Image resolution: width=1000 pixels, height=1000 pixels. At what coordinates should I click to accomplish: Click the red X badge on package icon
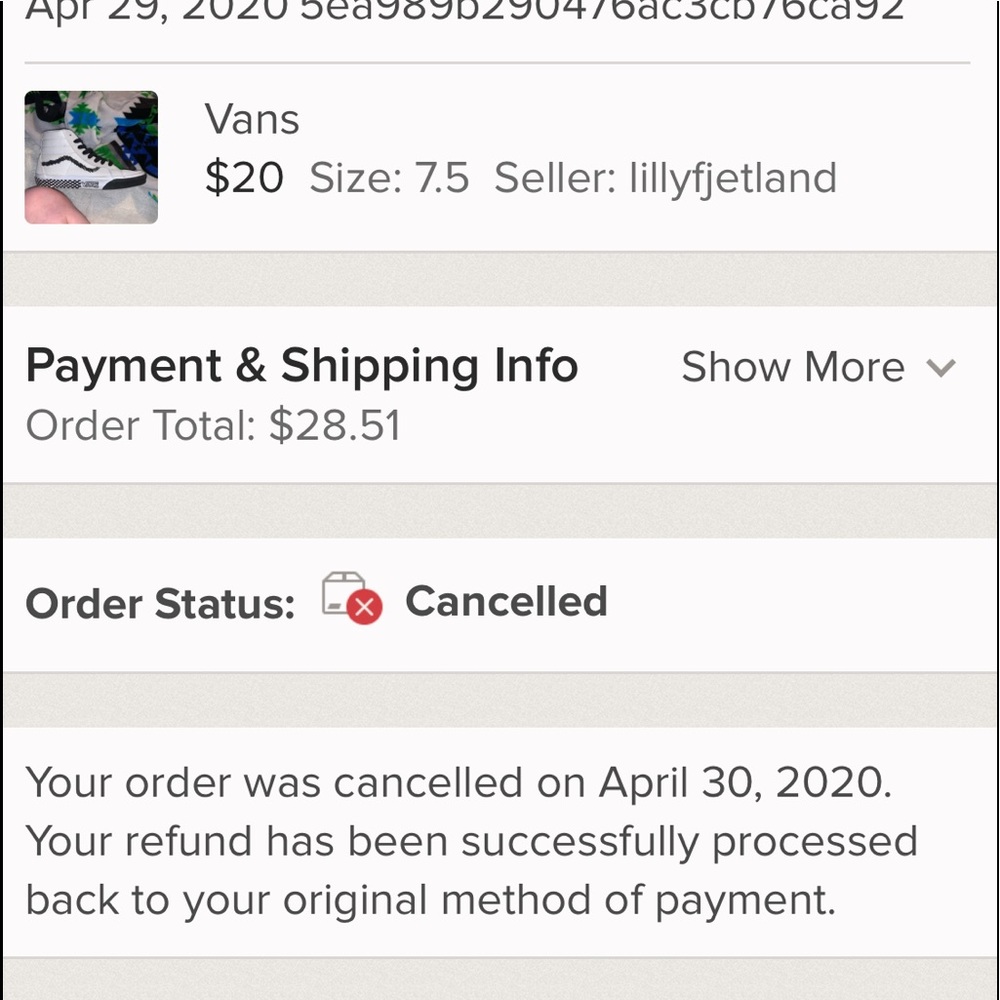365,607
